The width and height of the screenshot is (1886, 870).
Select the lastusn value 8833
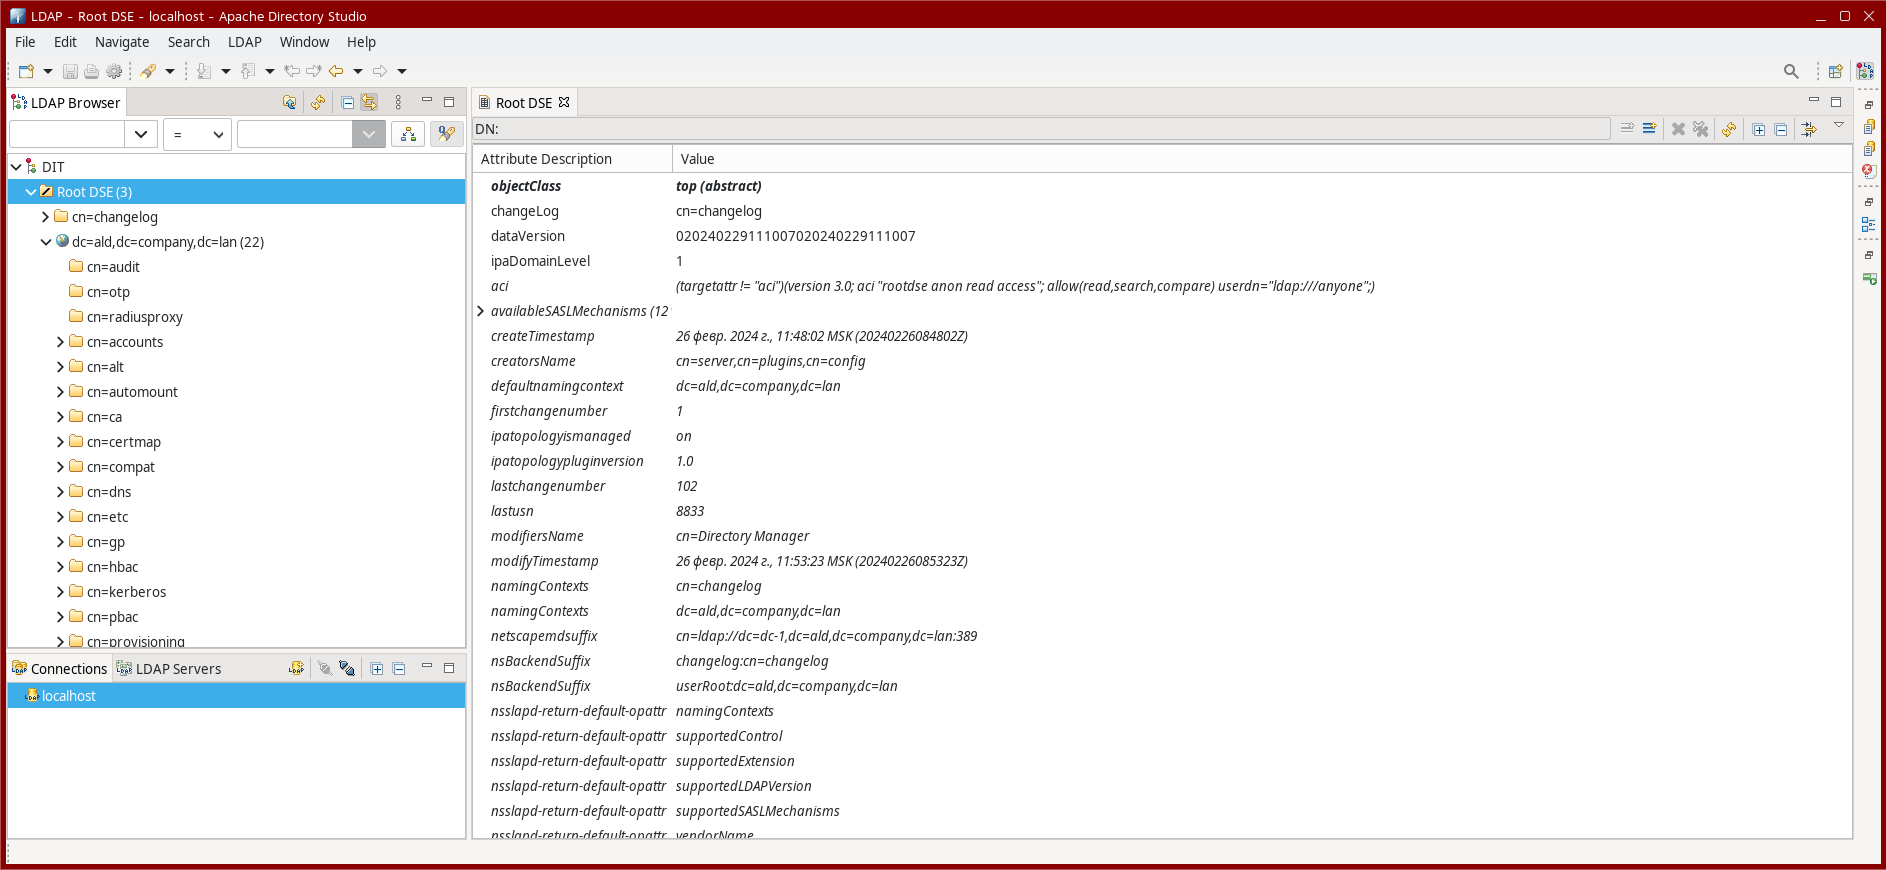tap(690, 511)
